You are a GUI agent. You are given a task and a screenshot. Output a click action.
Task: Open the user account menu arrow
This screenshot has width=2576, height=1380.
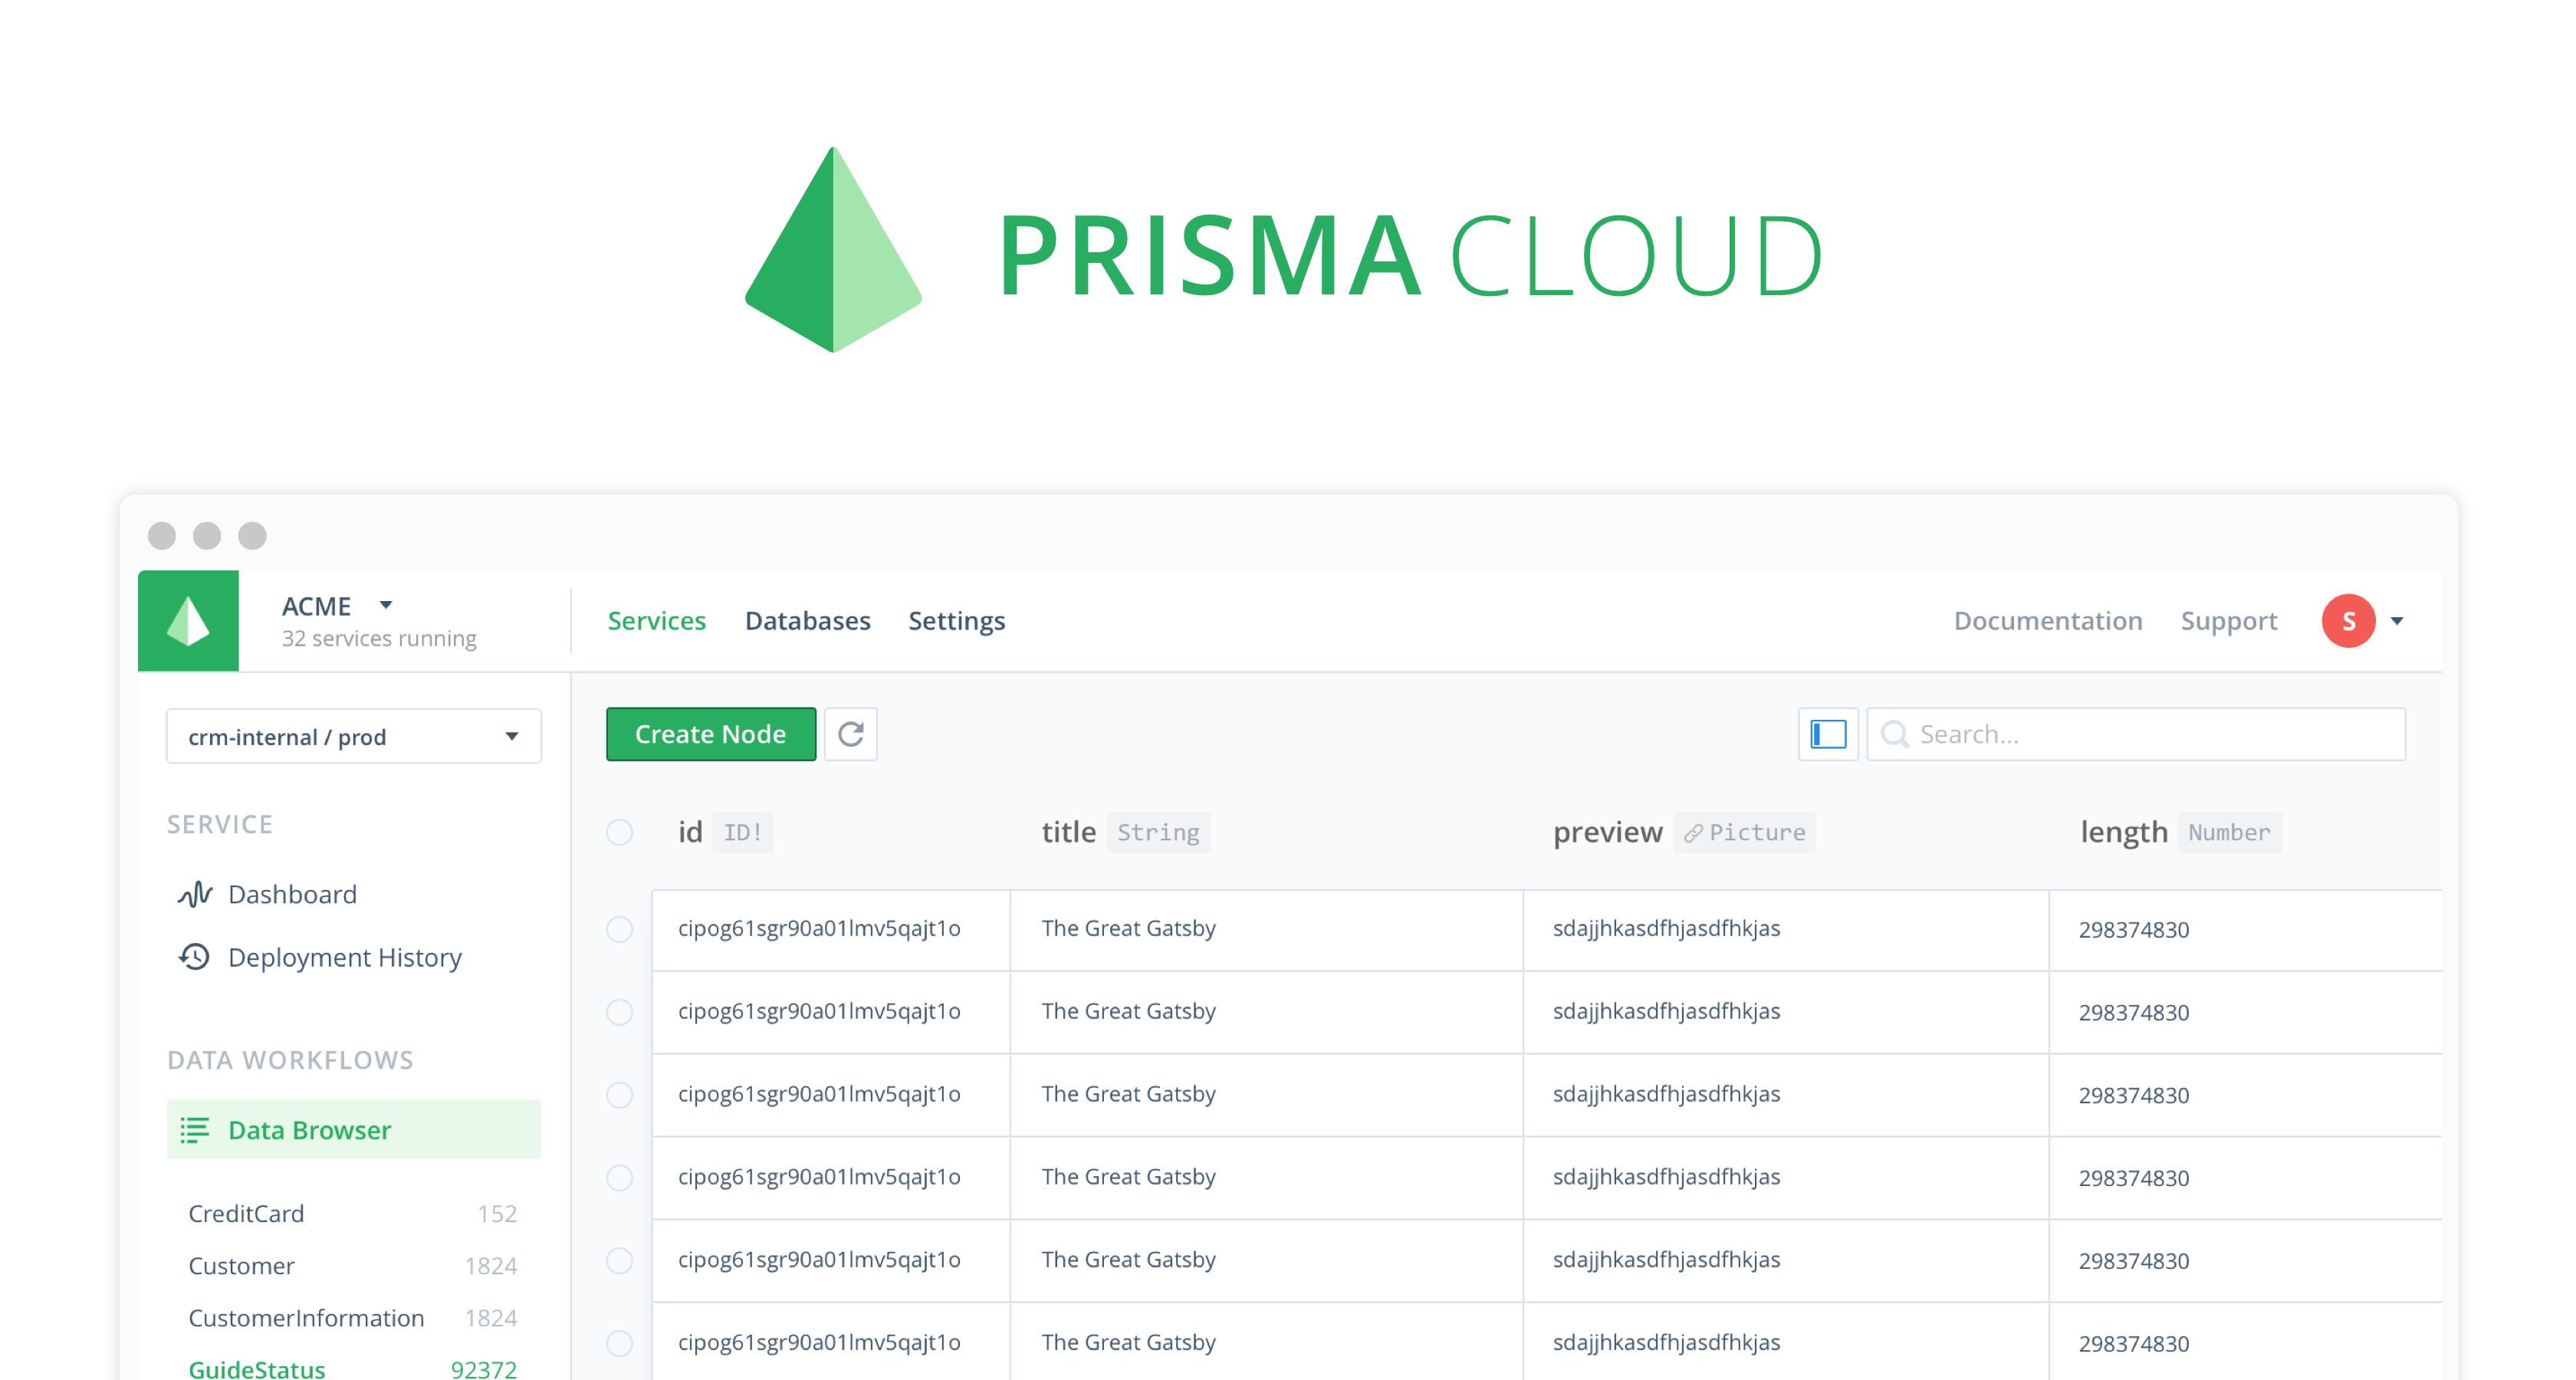pyautogui.click(x=2397, y=621)
